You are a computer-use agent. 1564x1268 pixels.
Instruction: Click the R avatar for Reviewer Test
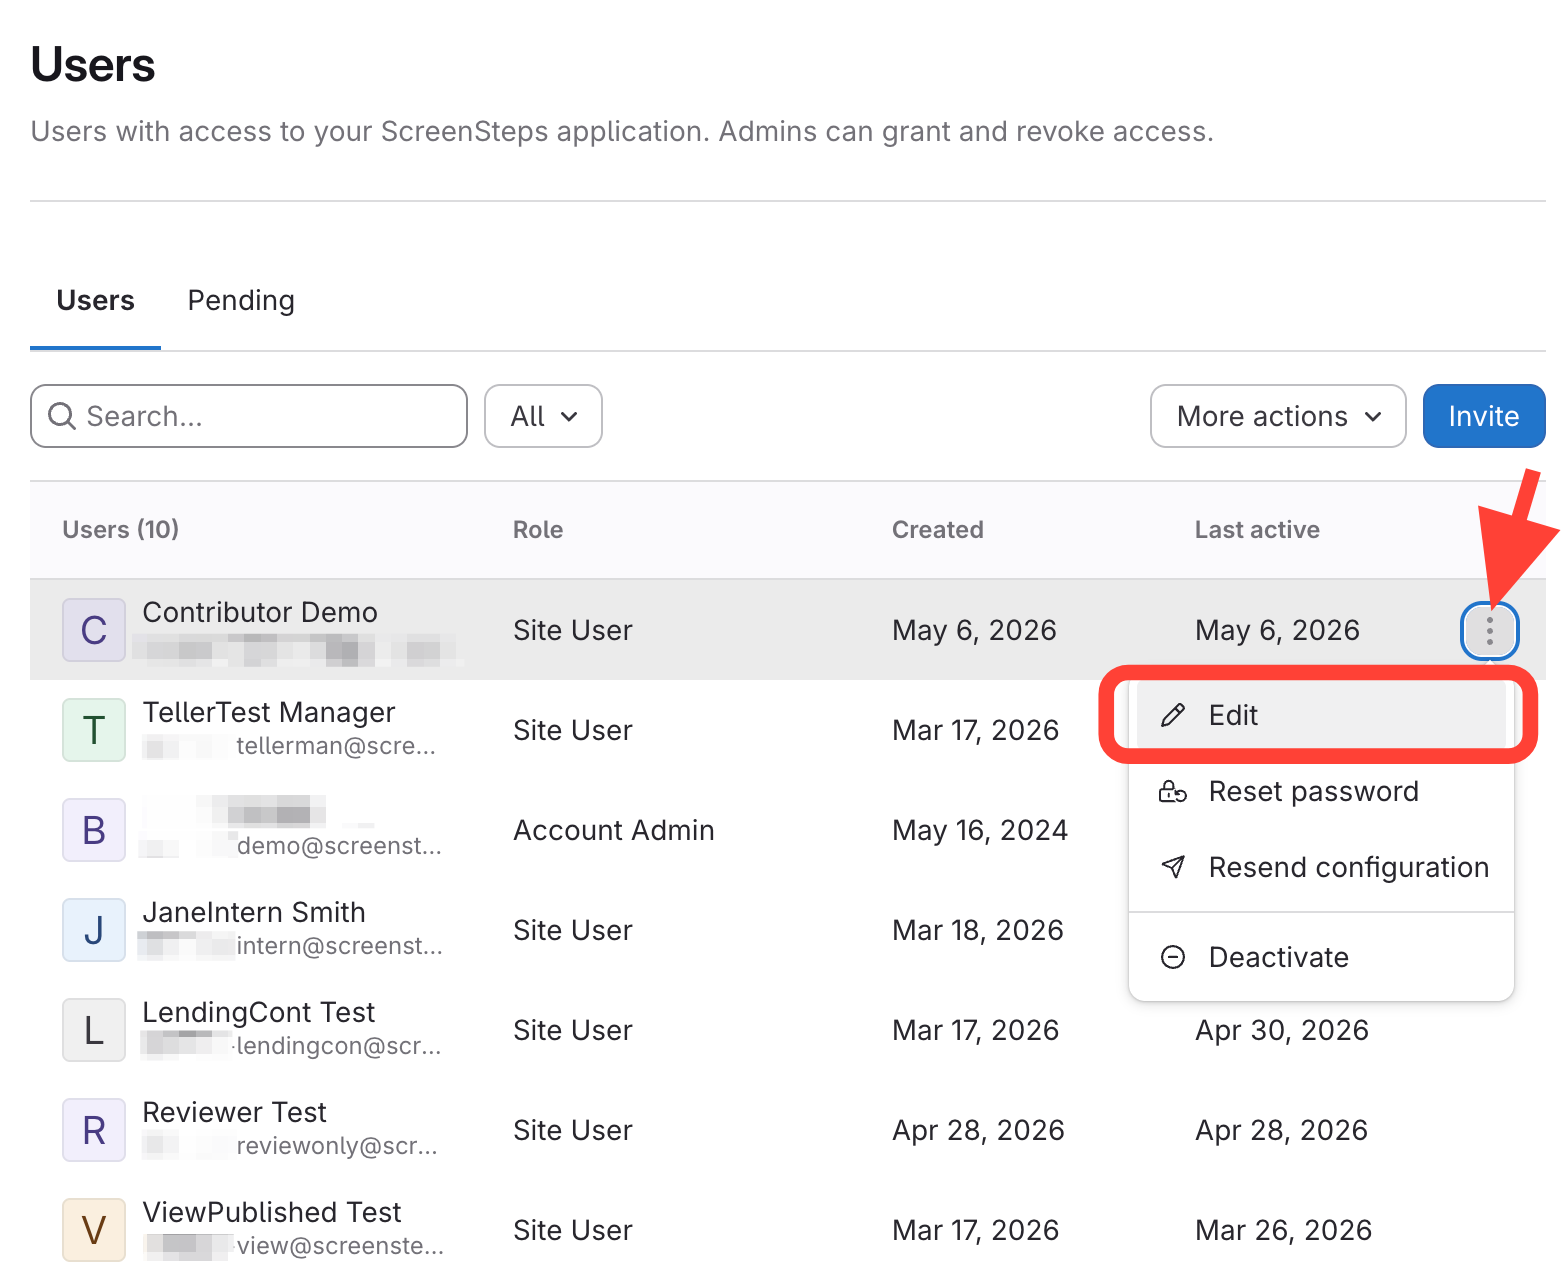94,1130
